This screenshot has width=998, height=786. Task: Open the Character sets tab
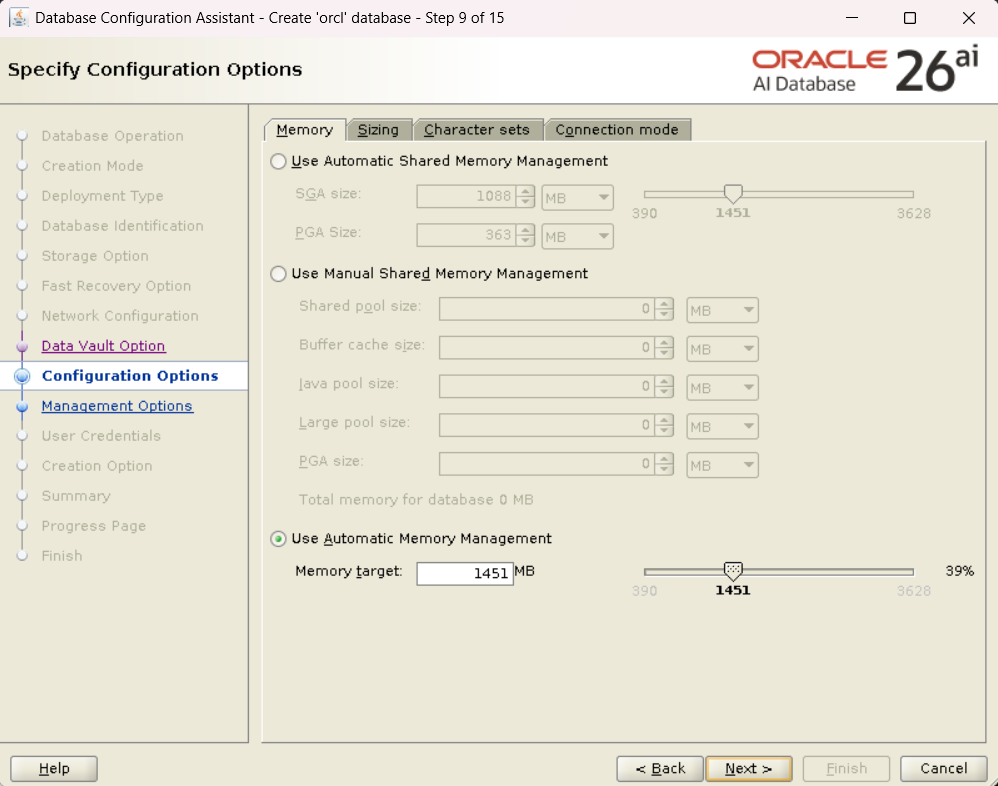tap(477, 130)
